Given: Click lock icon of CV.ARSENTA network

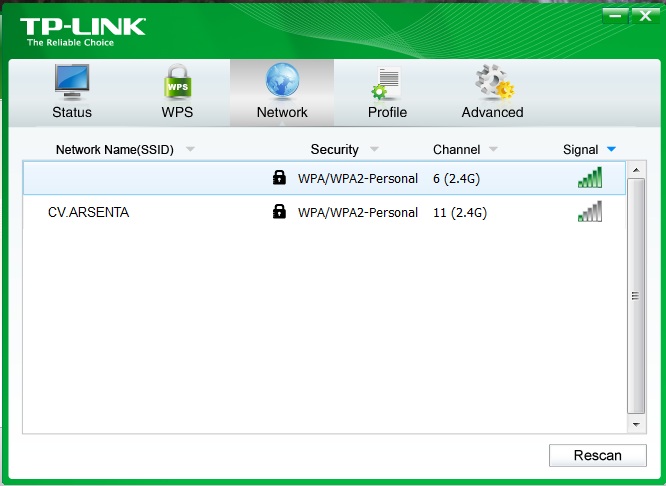Looking at the screenshot, I should [279, 211].
